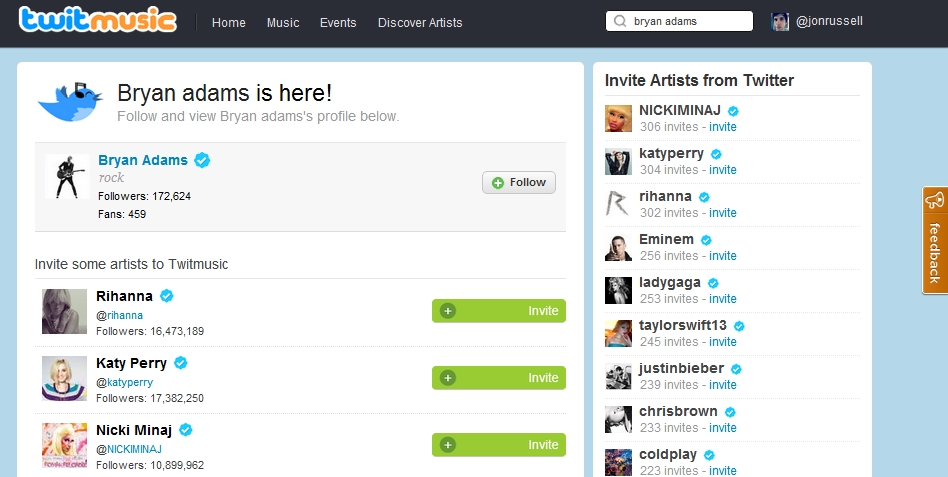This screenshot has height=477, width=948.
Task: Click the Invite Artists from Twitter heading
Action: (700, 80)
